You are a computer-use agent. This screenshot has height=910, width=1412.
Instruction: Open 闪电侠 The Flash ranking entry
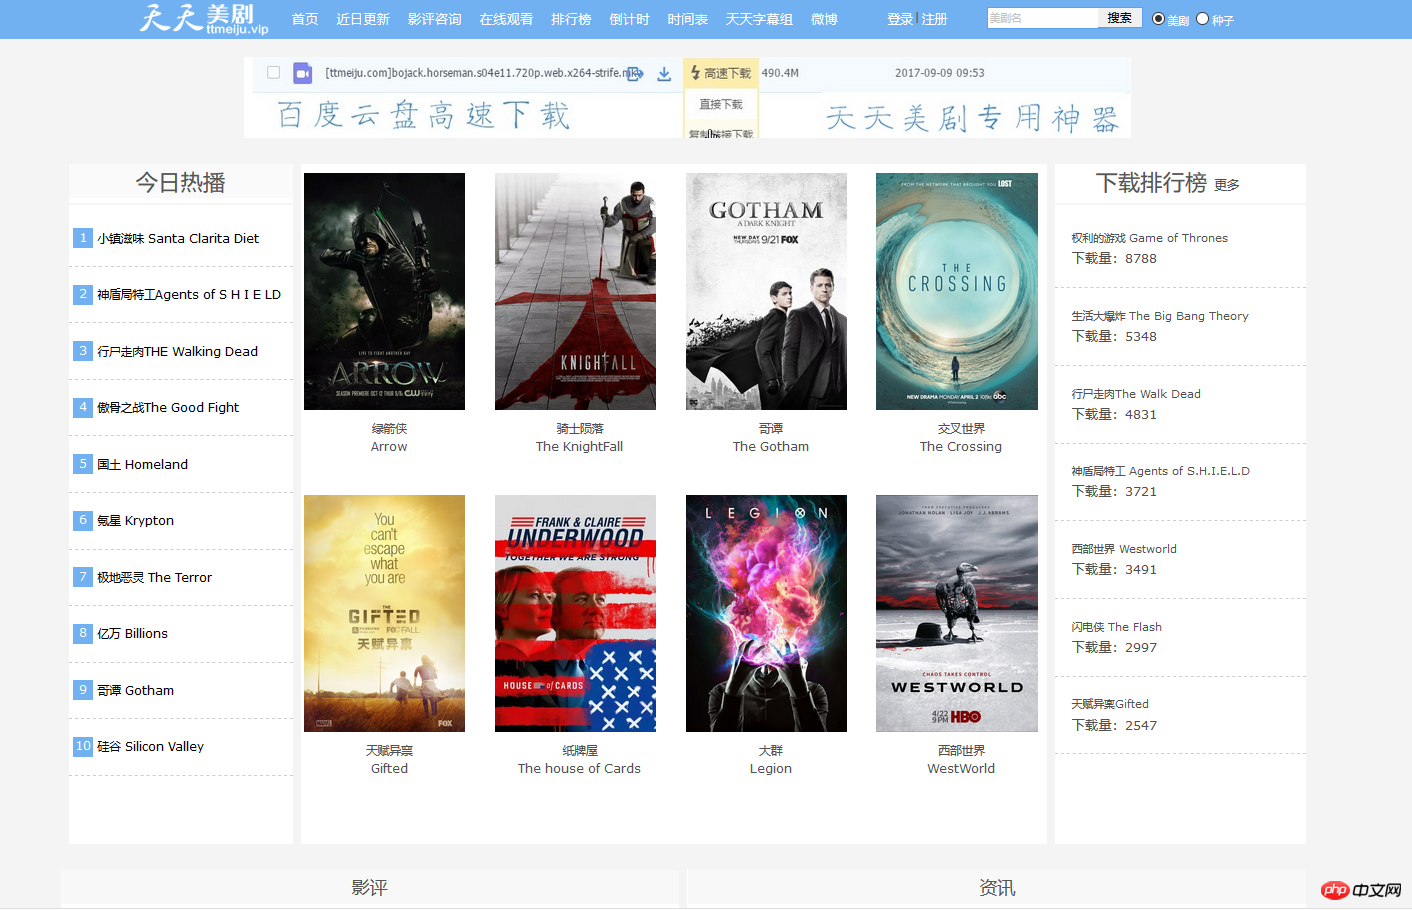(x=1116, y=627)
